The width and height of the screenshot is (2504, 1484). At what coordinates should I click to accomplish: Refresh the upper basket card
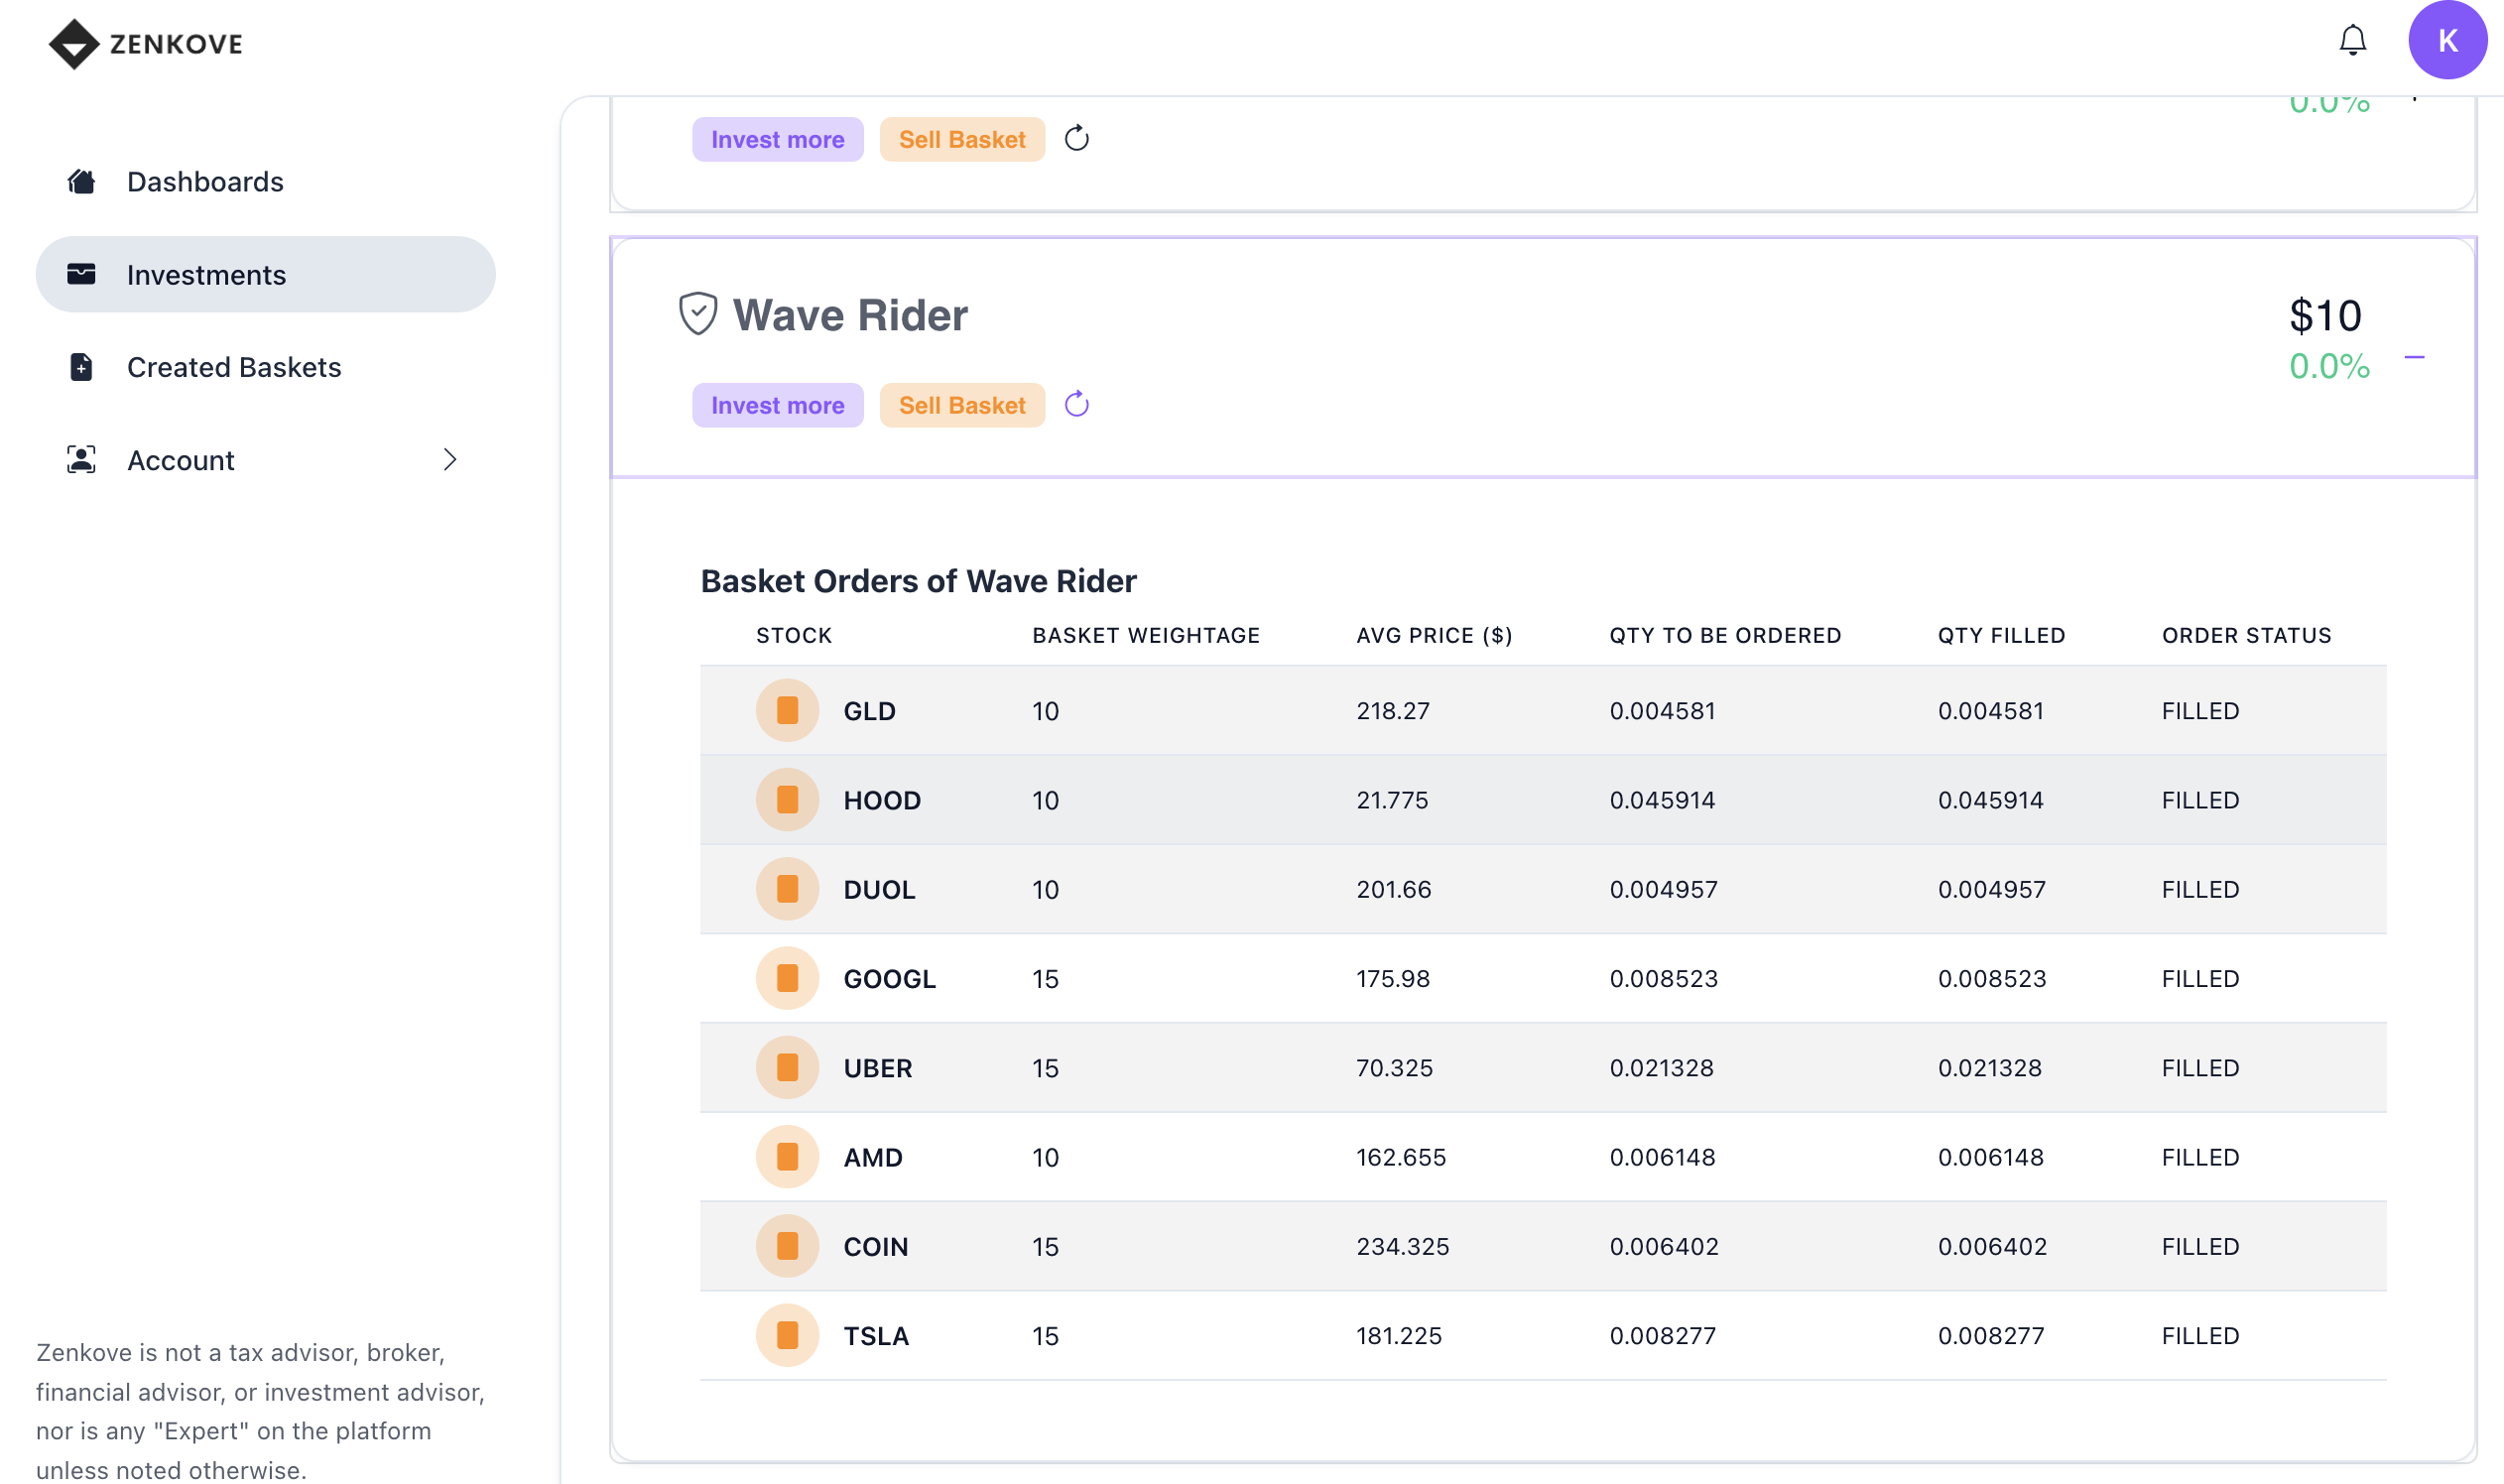tap(1076, 139)
